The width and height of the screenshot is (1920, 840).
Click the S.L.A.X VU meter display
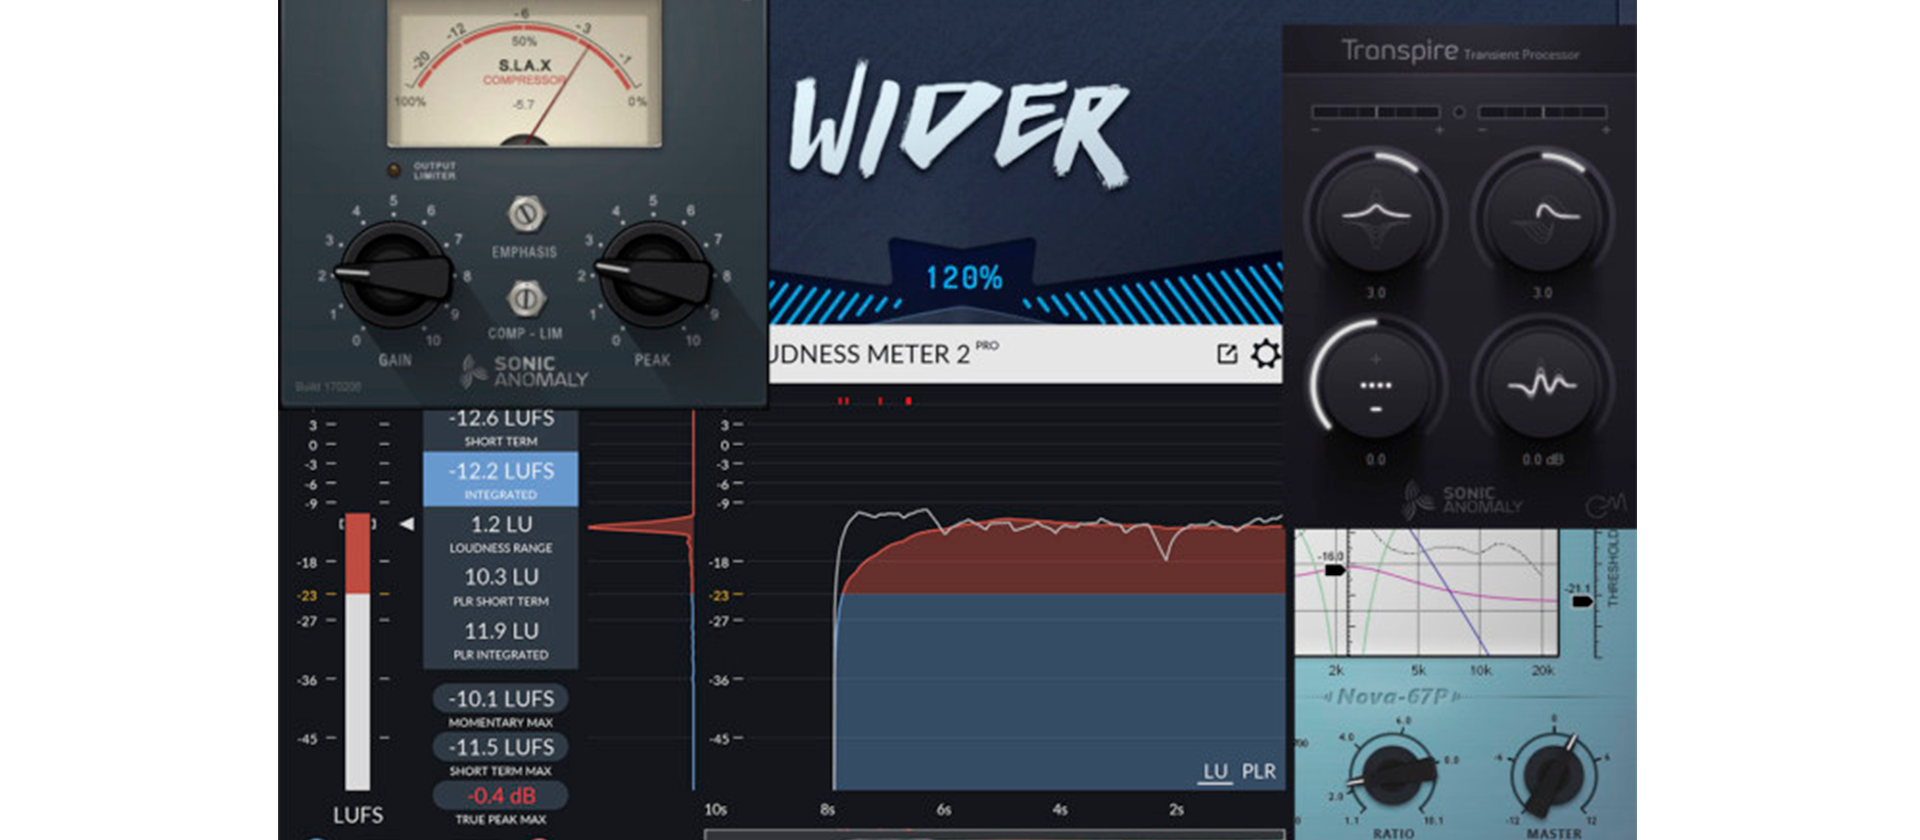click(524, 74)
